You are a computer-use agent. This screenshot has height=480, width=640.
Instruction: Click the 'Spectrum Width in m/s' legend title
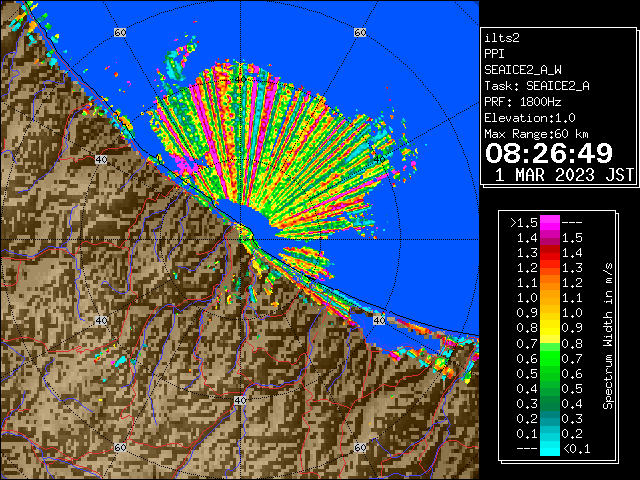coord(607,336)
